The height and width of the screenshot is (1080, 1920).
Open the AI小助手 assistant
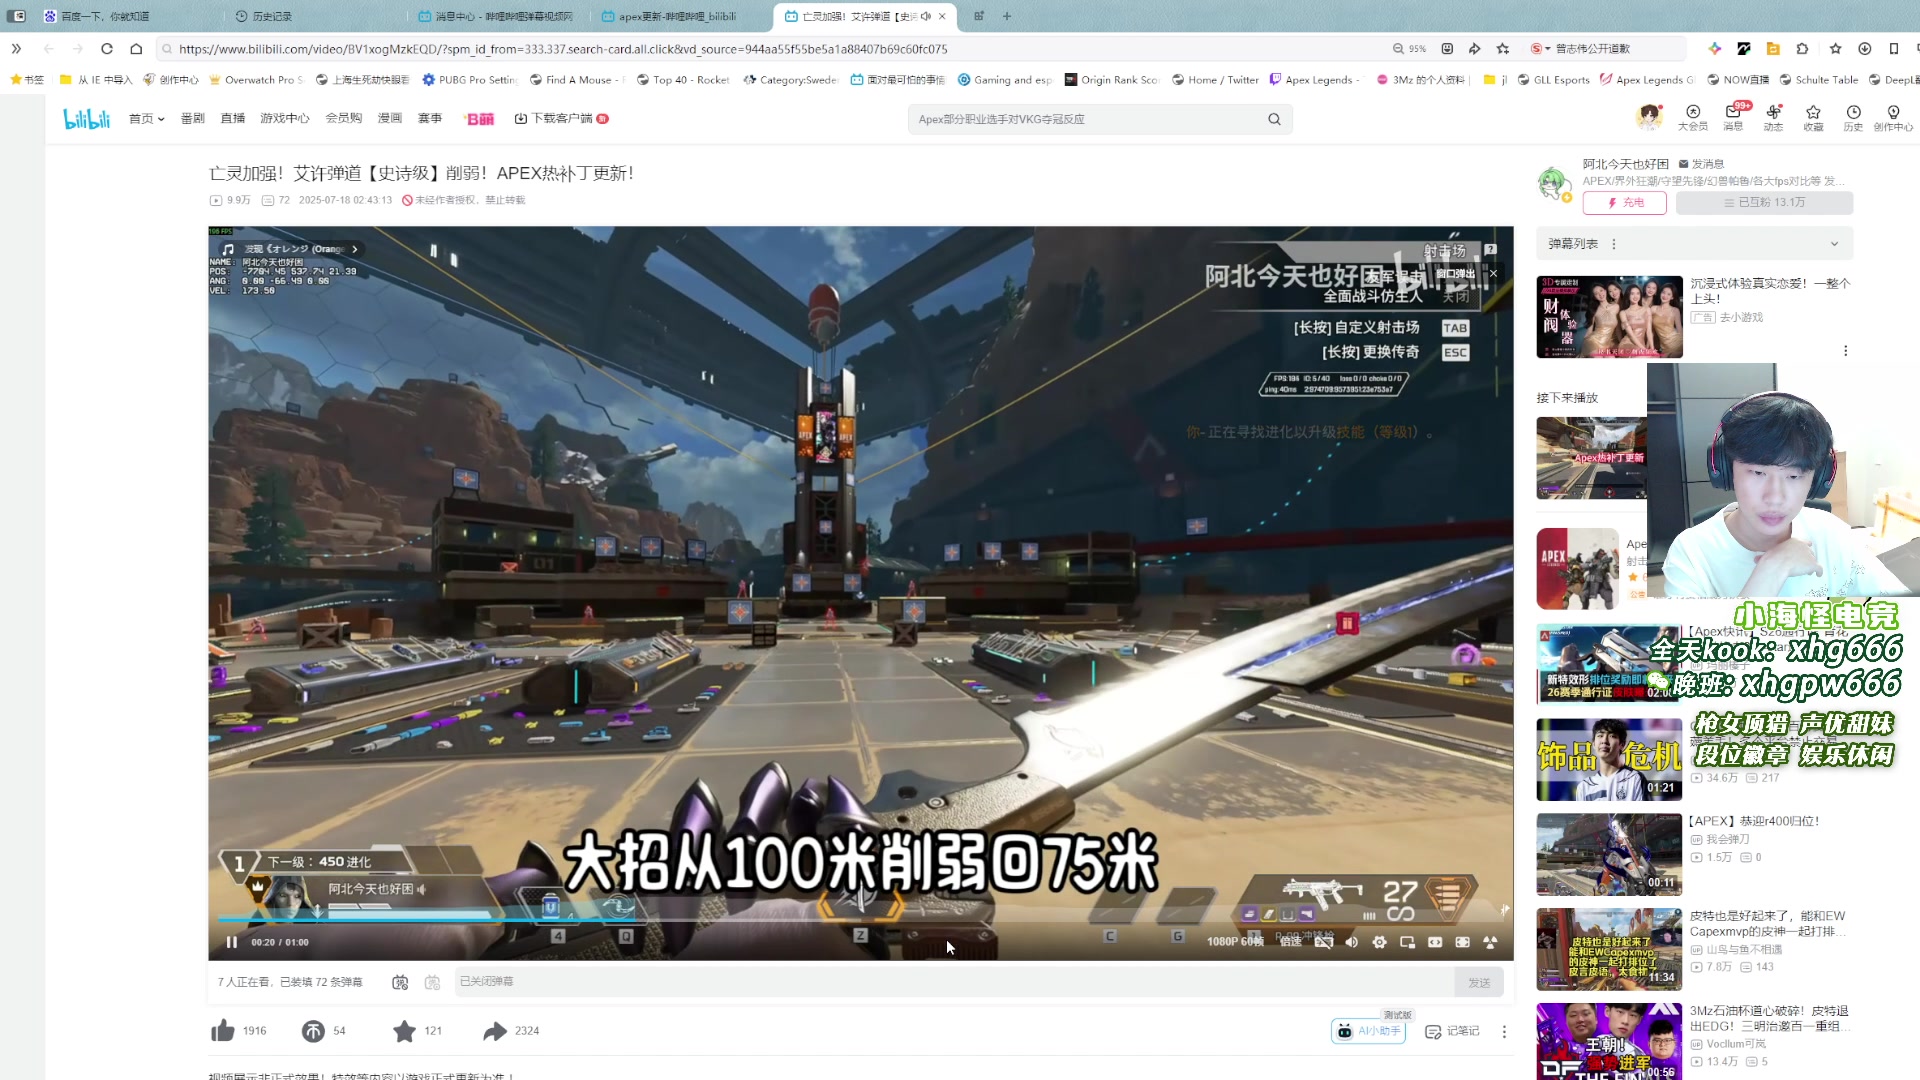(x=1368, y=1031)
